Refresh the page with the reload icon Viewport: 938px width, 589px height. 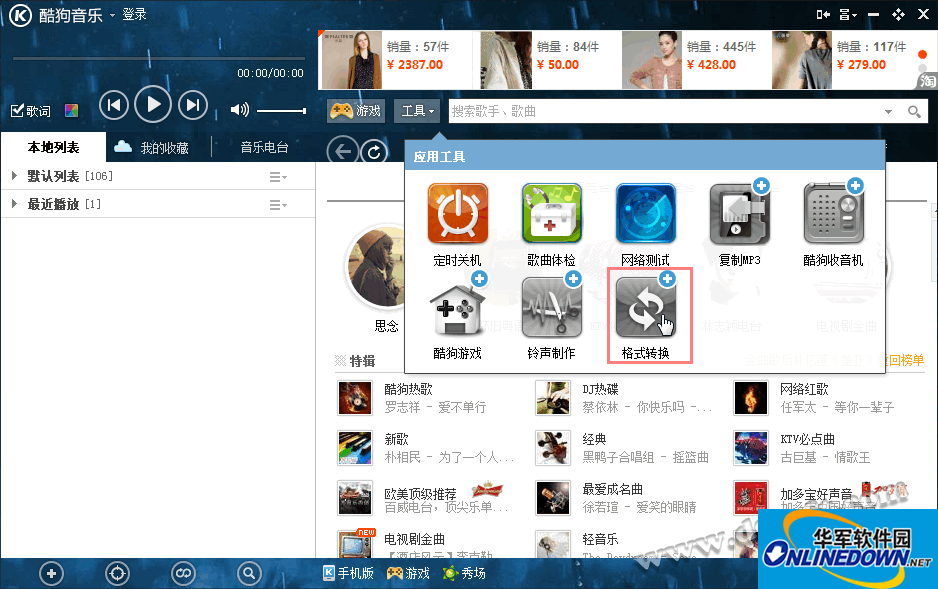pyautogui.click(x=374, y=152)
